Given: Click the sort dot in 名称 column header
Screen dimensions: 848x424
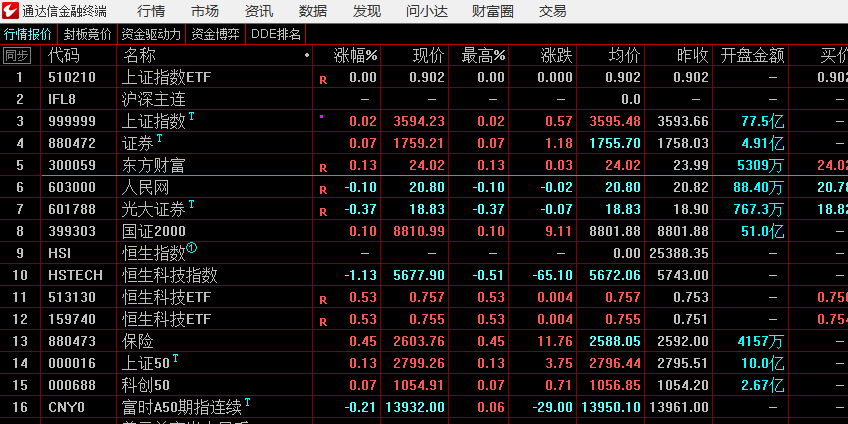Looking at the screenshot, I should coord(307,55).
